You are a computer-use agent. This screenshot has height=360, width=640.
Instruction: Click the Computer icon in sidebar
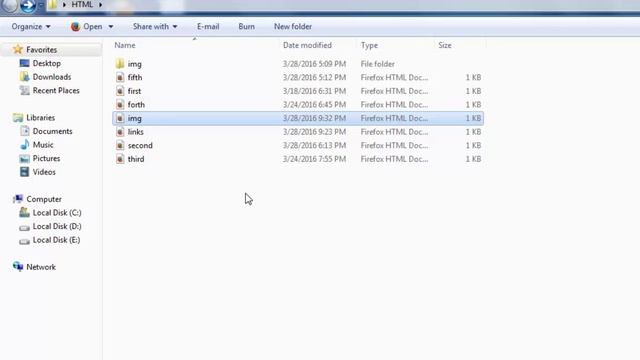18,199
